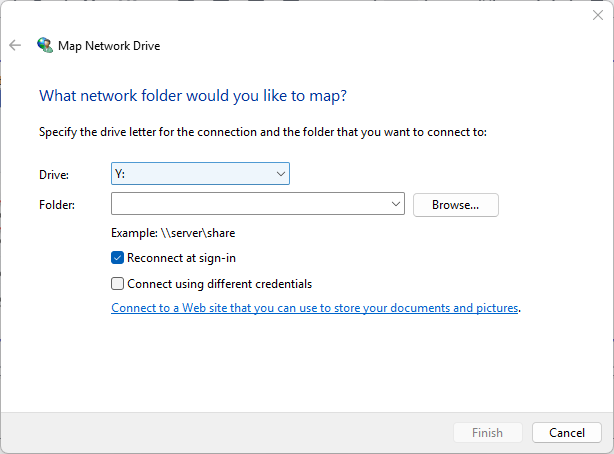
Task: Open the Drive letter combo box showing Y:
Action: tap(200, 174)
